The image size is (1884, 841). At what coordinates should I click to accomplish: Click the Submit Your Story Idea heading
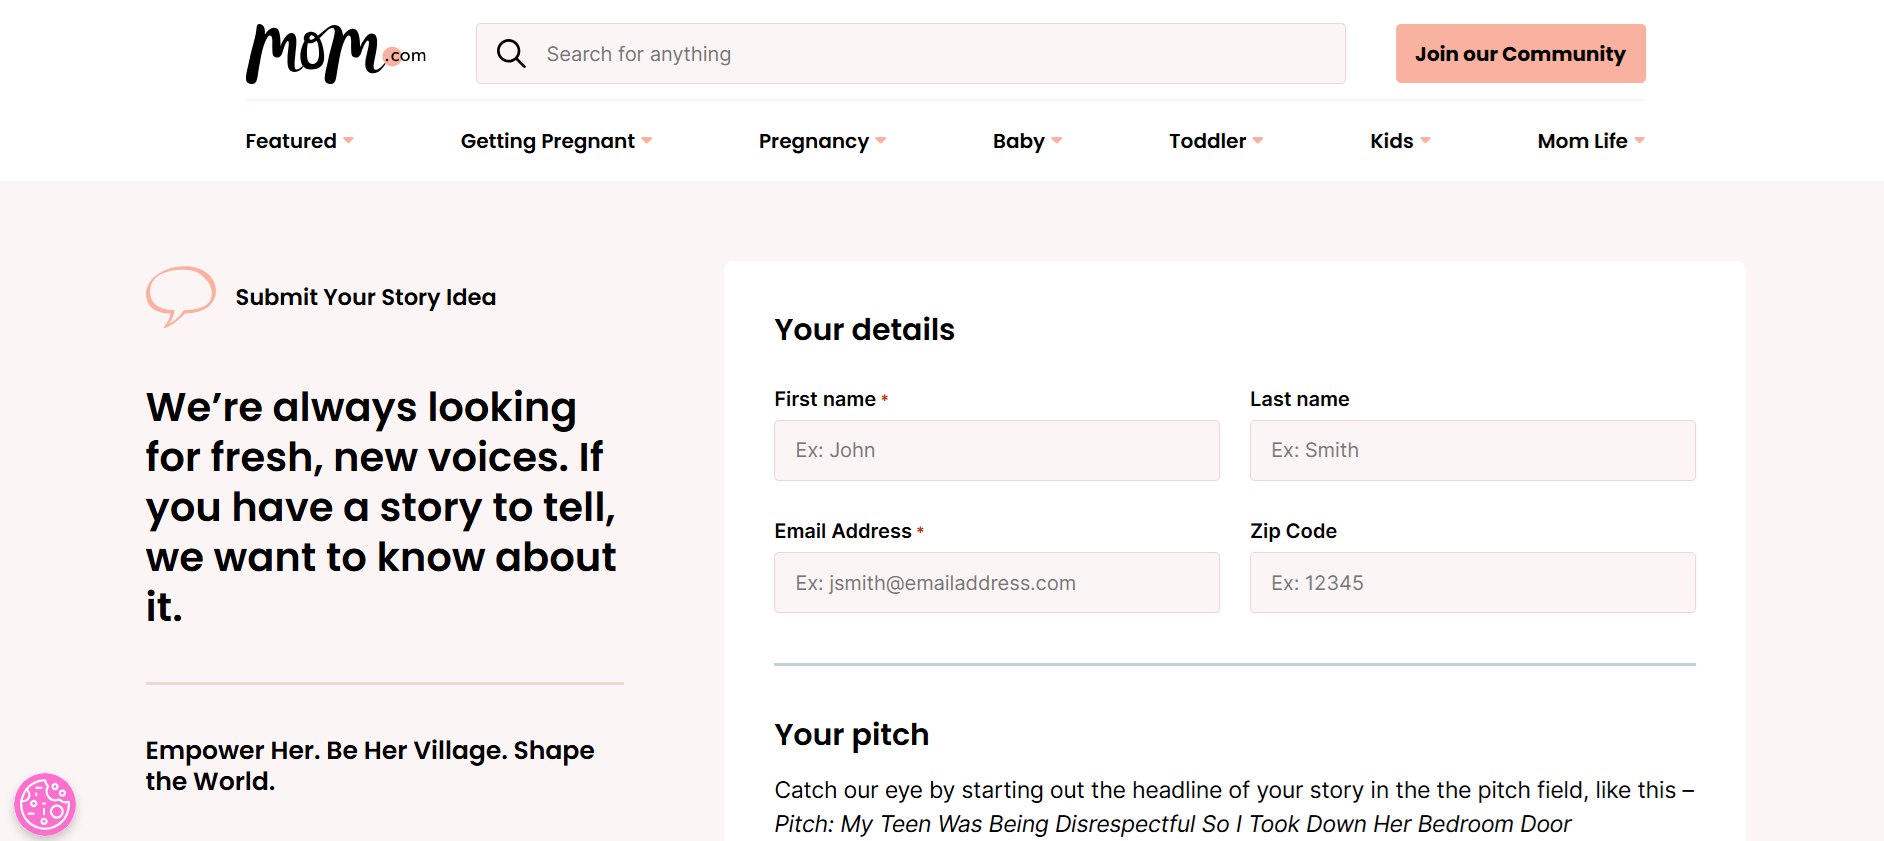(x=366, y=297)
